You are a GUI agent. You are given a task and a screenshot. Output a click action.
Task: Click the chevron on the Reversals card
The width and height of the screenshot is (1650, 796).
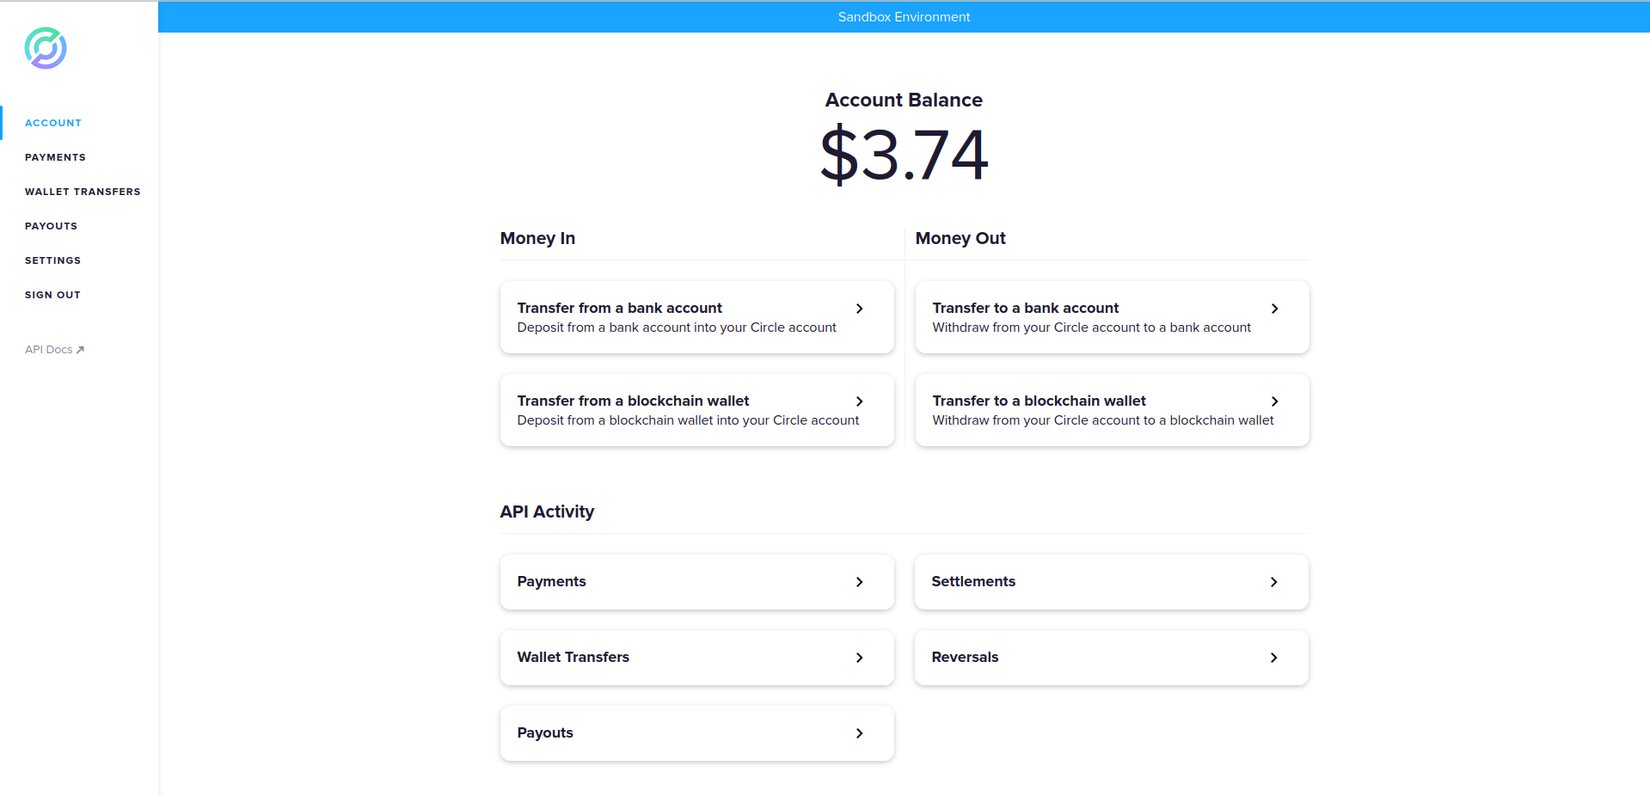pyautogui.click(x=1273, y=658)
